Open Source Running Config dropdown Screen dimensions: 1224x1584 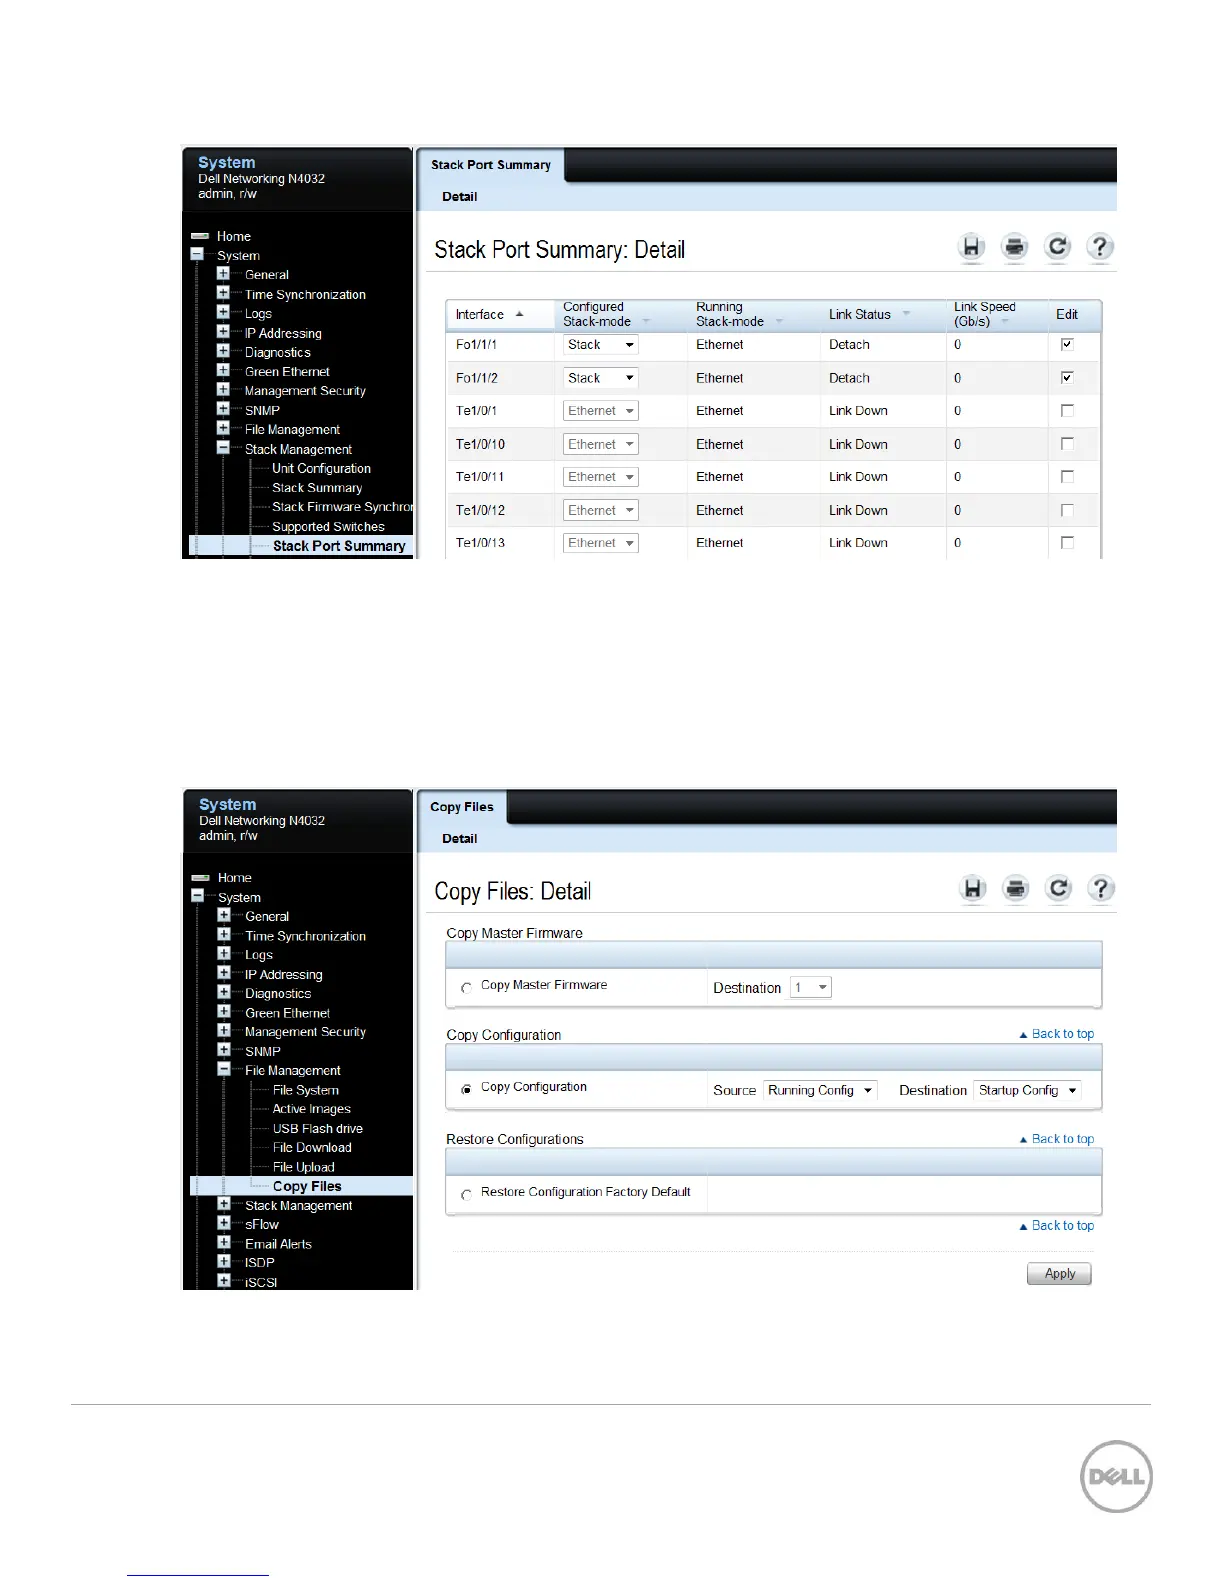point(820,1090)
